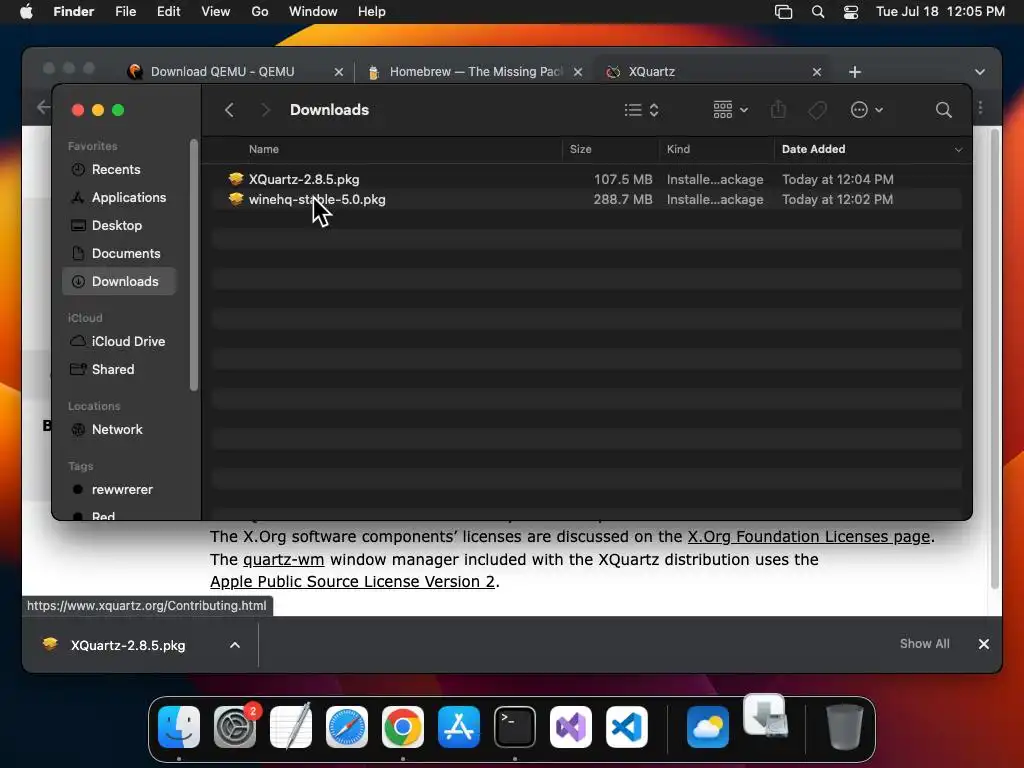Expand download item options chevron
The height and width of the screenshot is (768, 1024).
235,645
